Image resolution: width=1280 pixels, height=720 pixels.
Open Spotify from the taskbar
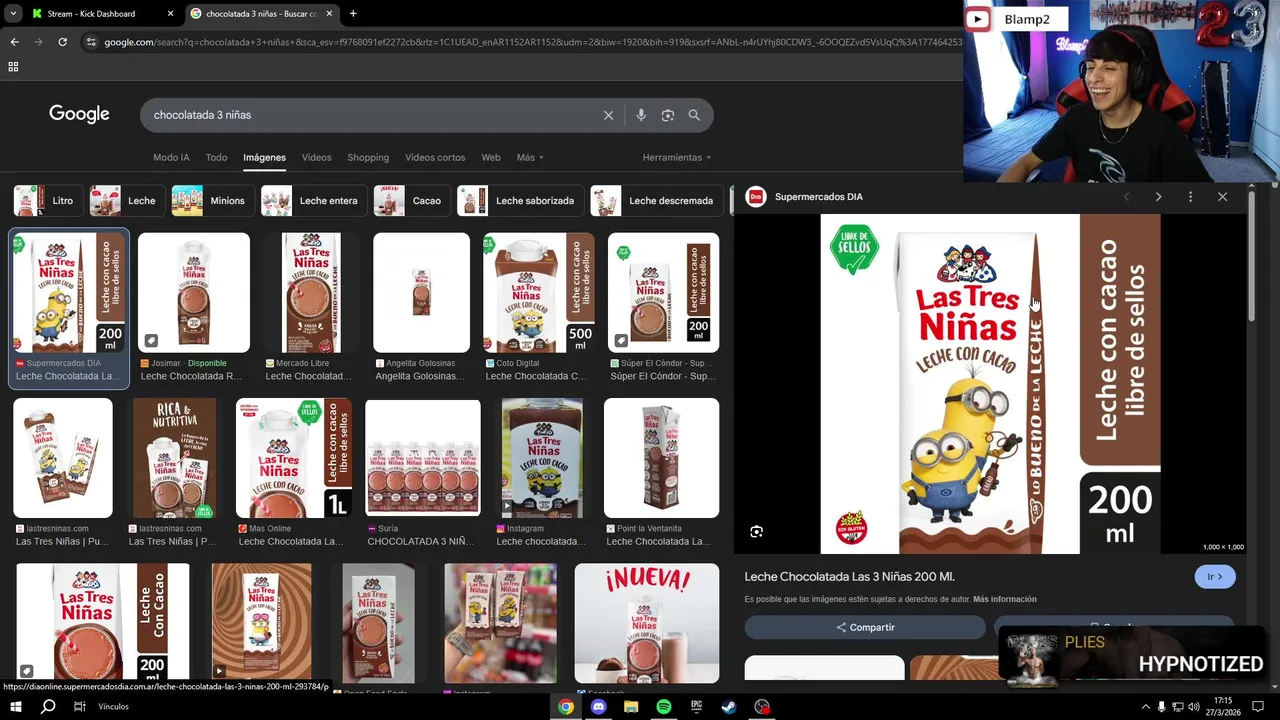664,707
